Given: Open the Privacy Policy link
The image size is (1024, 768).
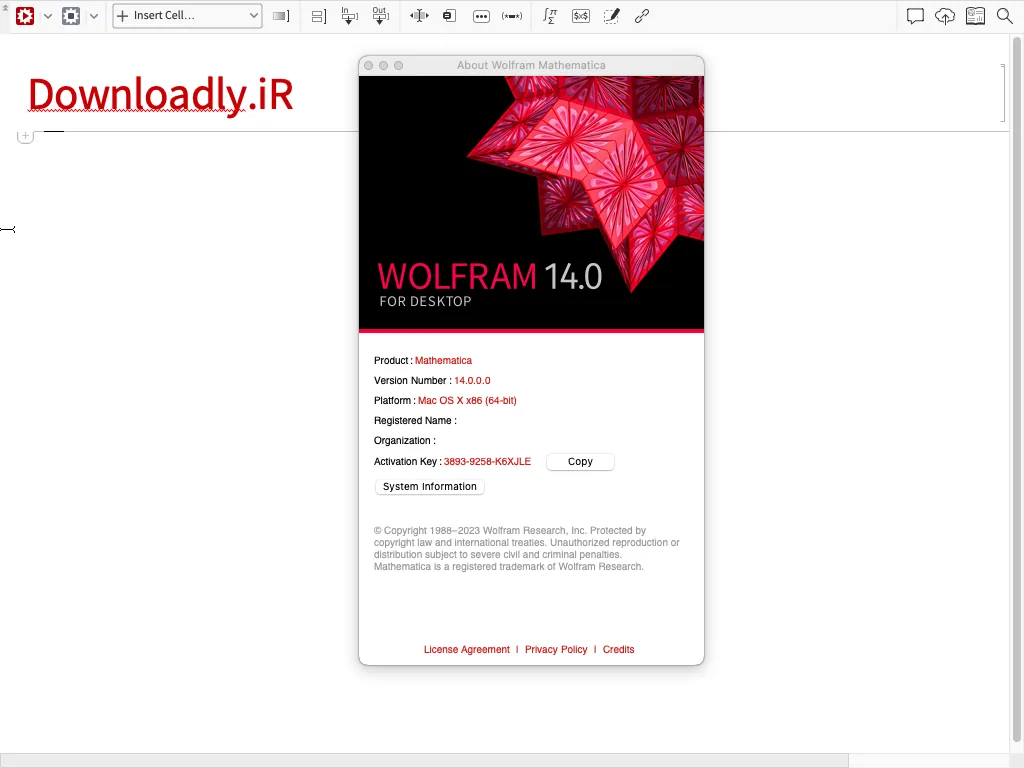Looking at the screenshot, I should (x=556, y=649).
